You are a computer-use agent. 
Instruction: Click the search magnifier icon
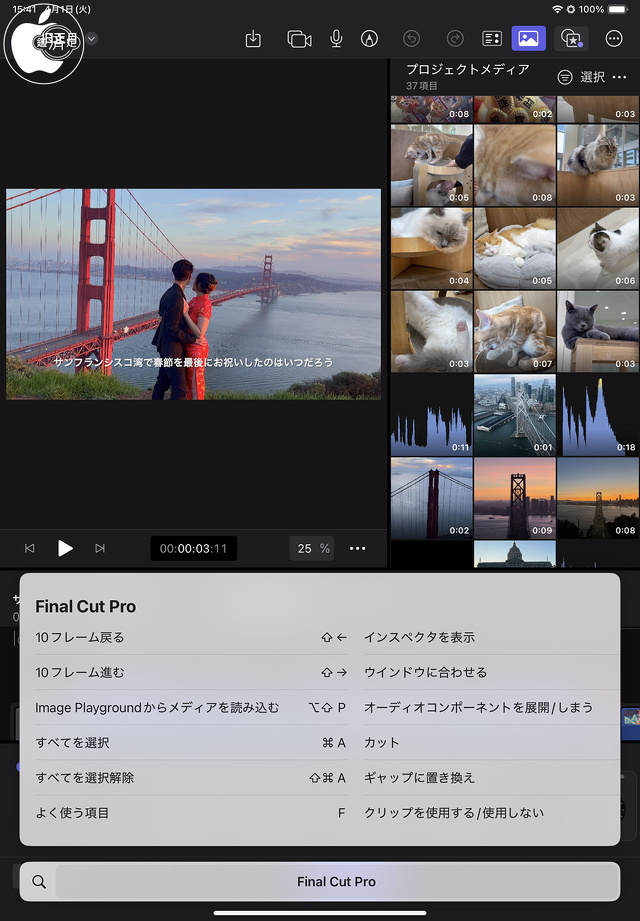(39, 882)
